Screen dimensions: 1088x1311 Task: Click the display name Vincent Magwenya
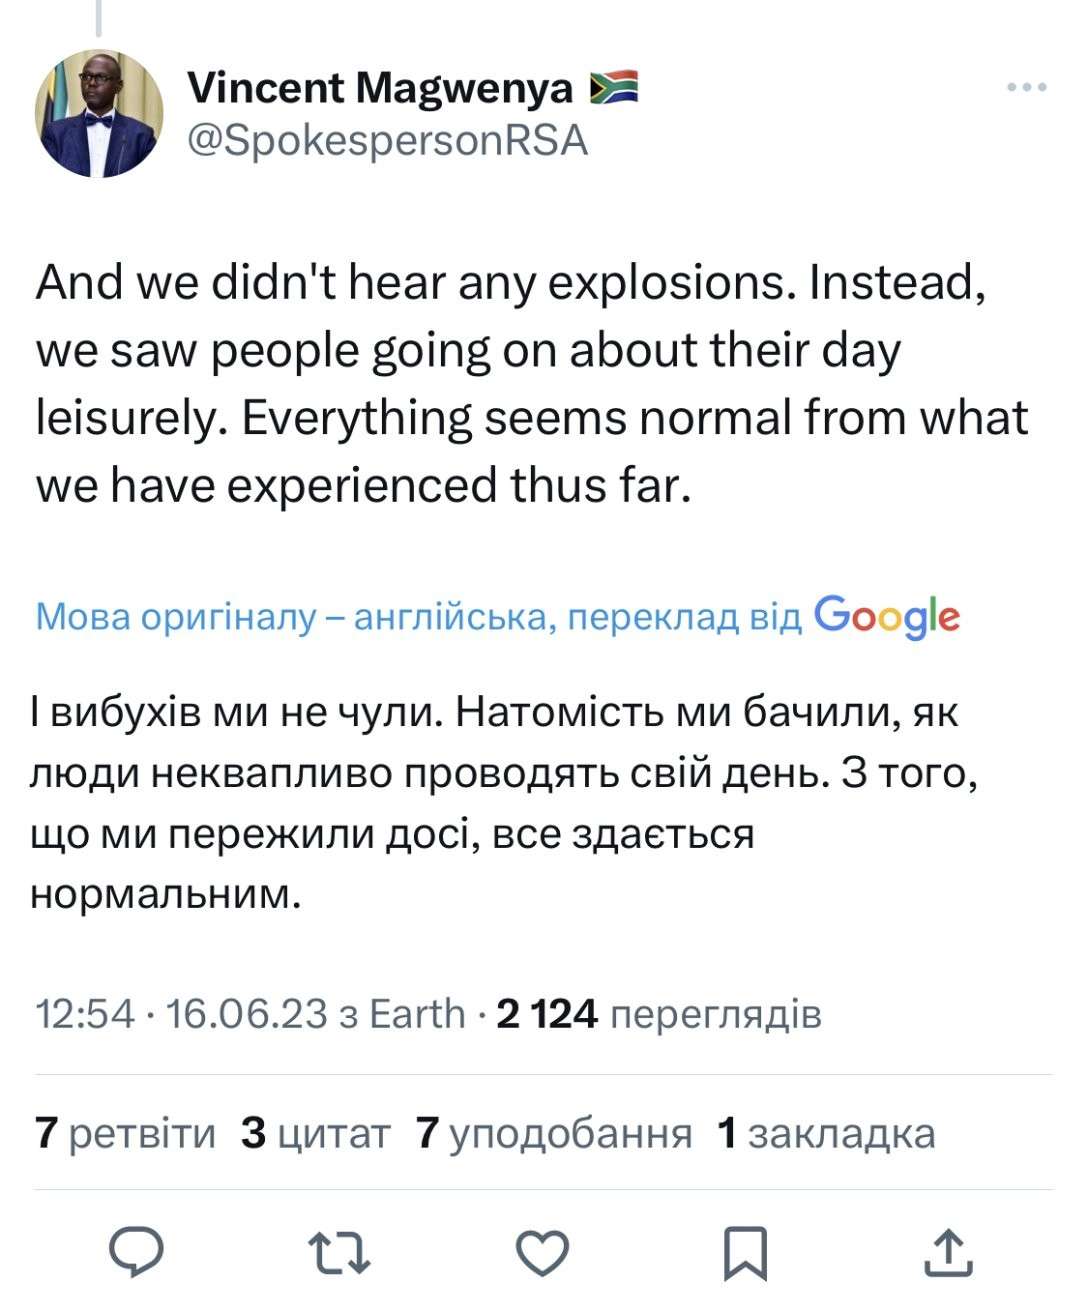coord(385,87)
